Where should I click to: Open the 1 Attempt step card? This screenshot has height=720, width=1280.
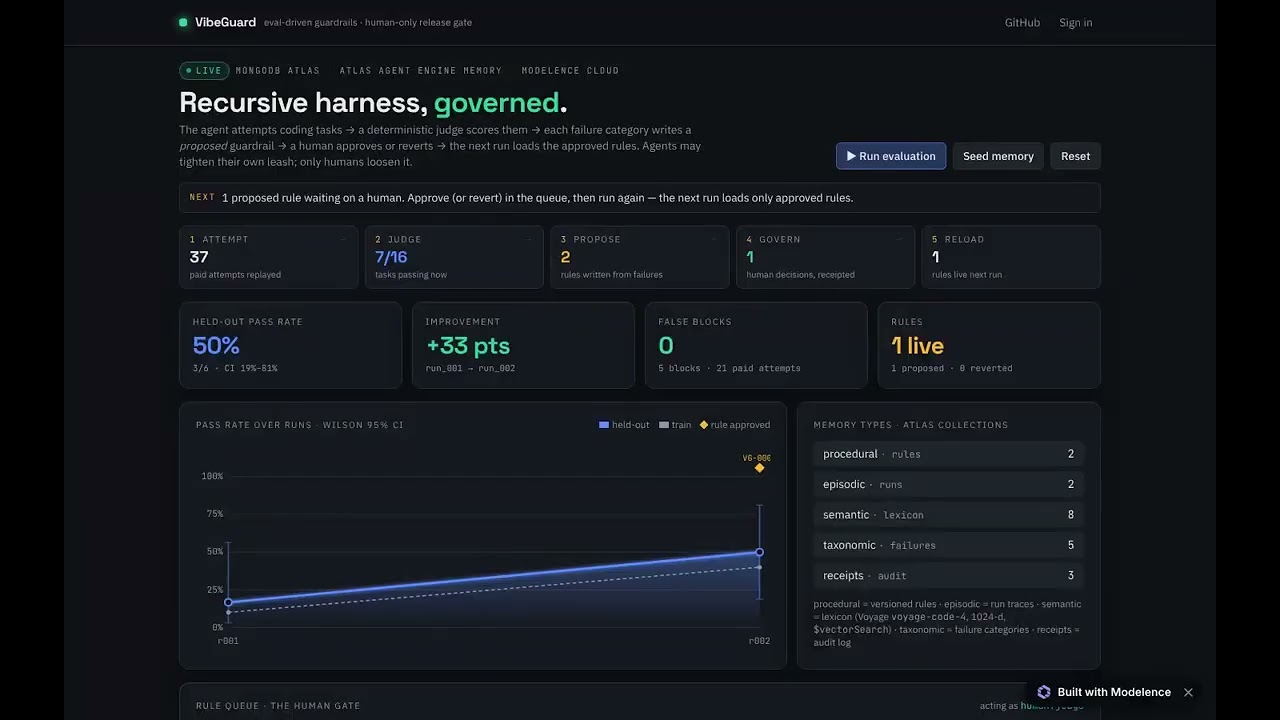coord(268,257)
